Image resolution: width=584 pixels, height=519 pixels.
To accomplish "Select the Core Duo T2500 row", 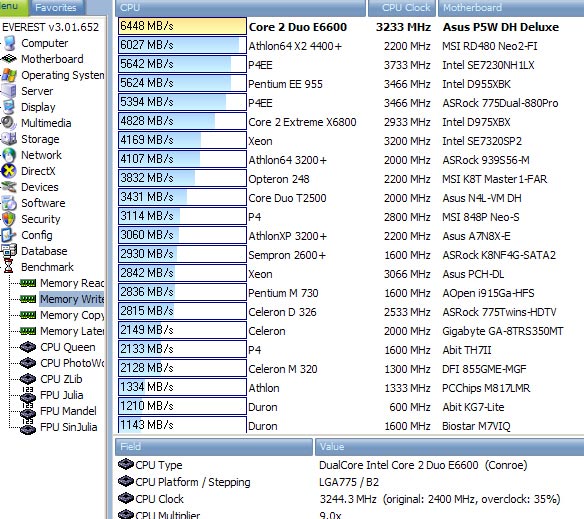I will coord(350,197).
